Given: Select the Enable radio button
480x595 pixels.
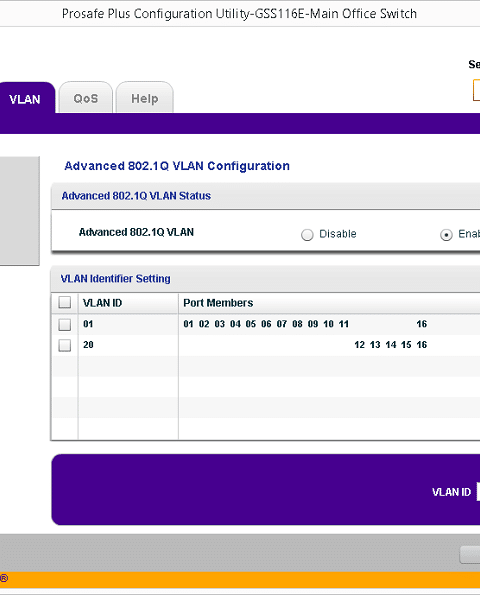Looking at the screenshot, I should pos(446,235).
